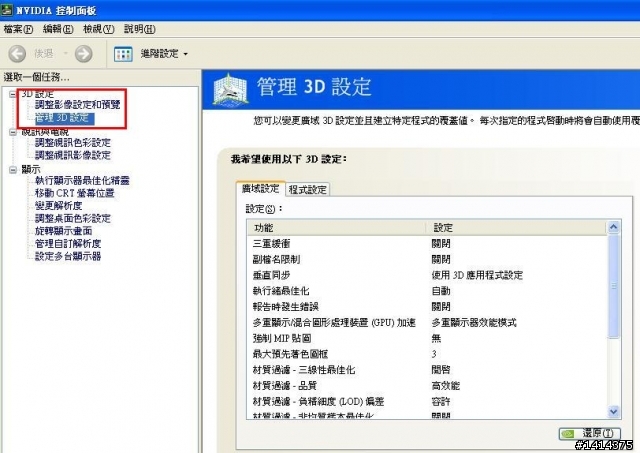
Task: Select the 執行緒最佳化 row
Action: (427, 291)
